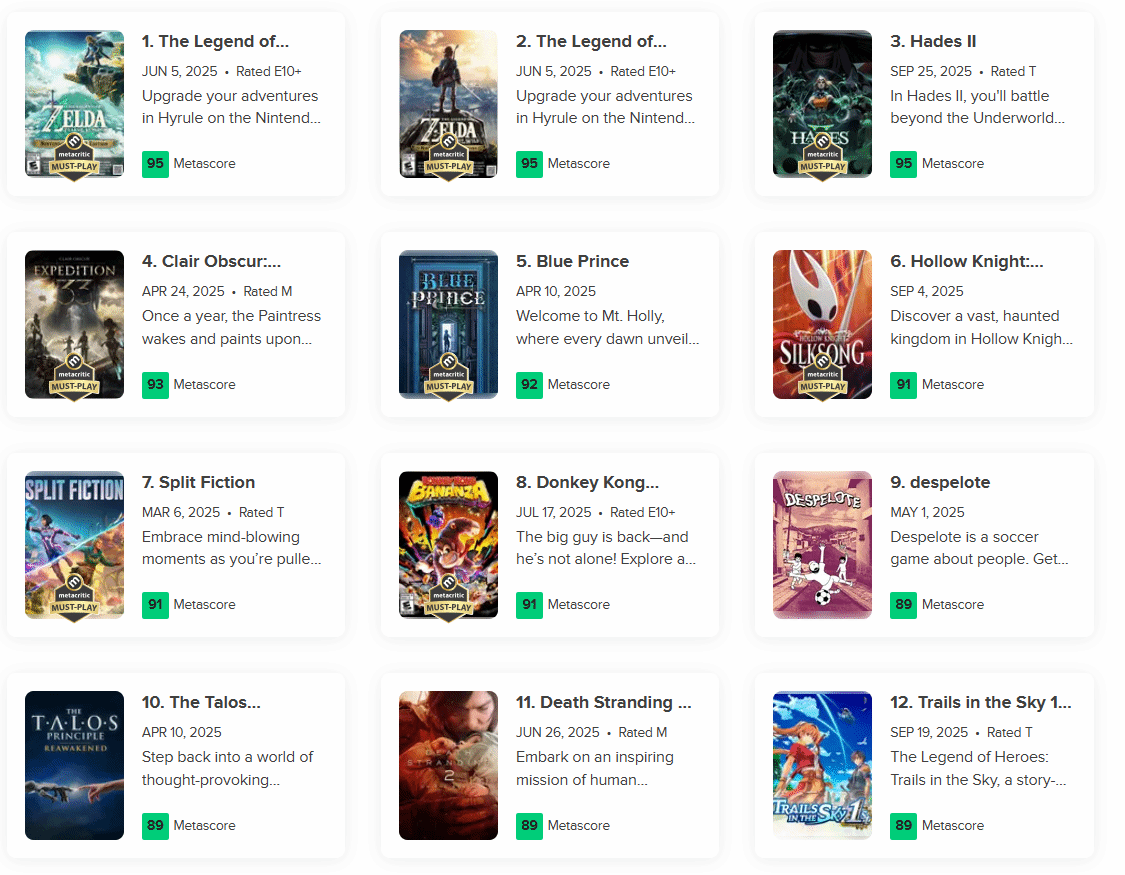Open The Talos Principle Reawakened cover image
The image size is (1125, 875).
tap(74, 765)
